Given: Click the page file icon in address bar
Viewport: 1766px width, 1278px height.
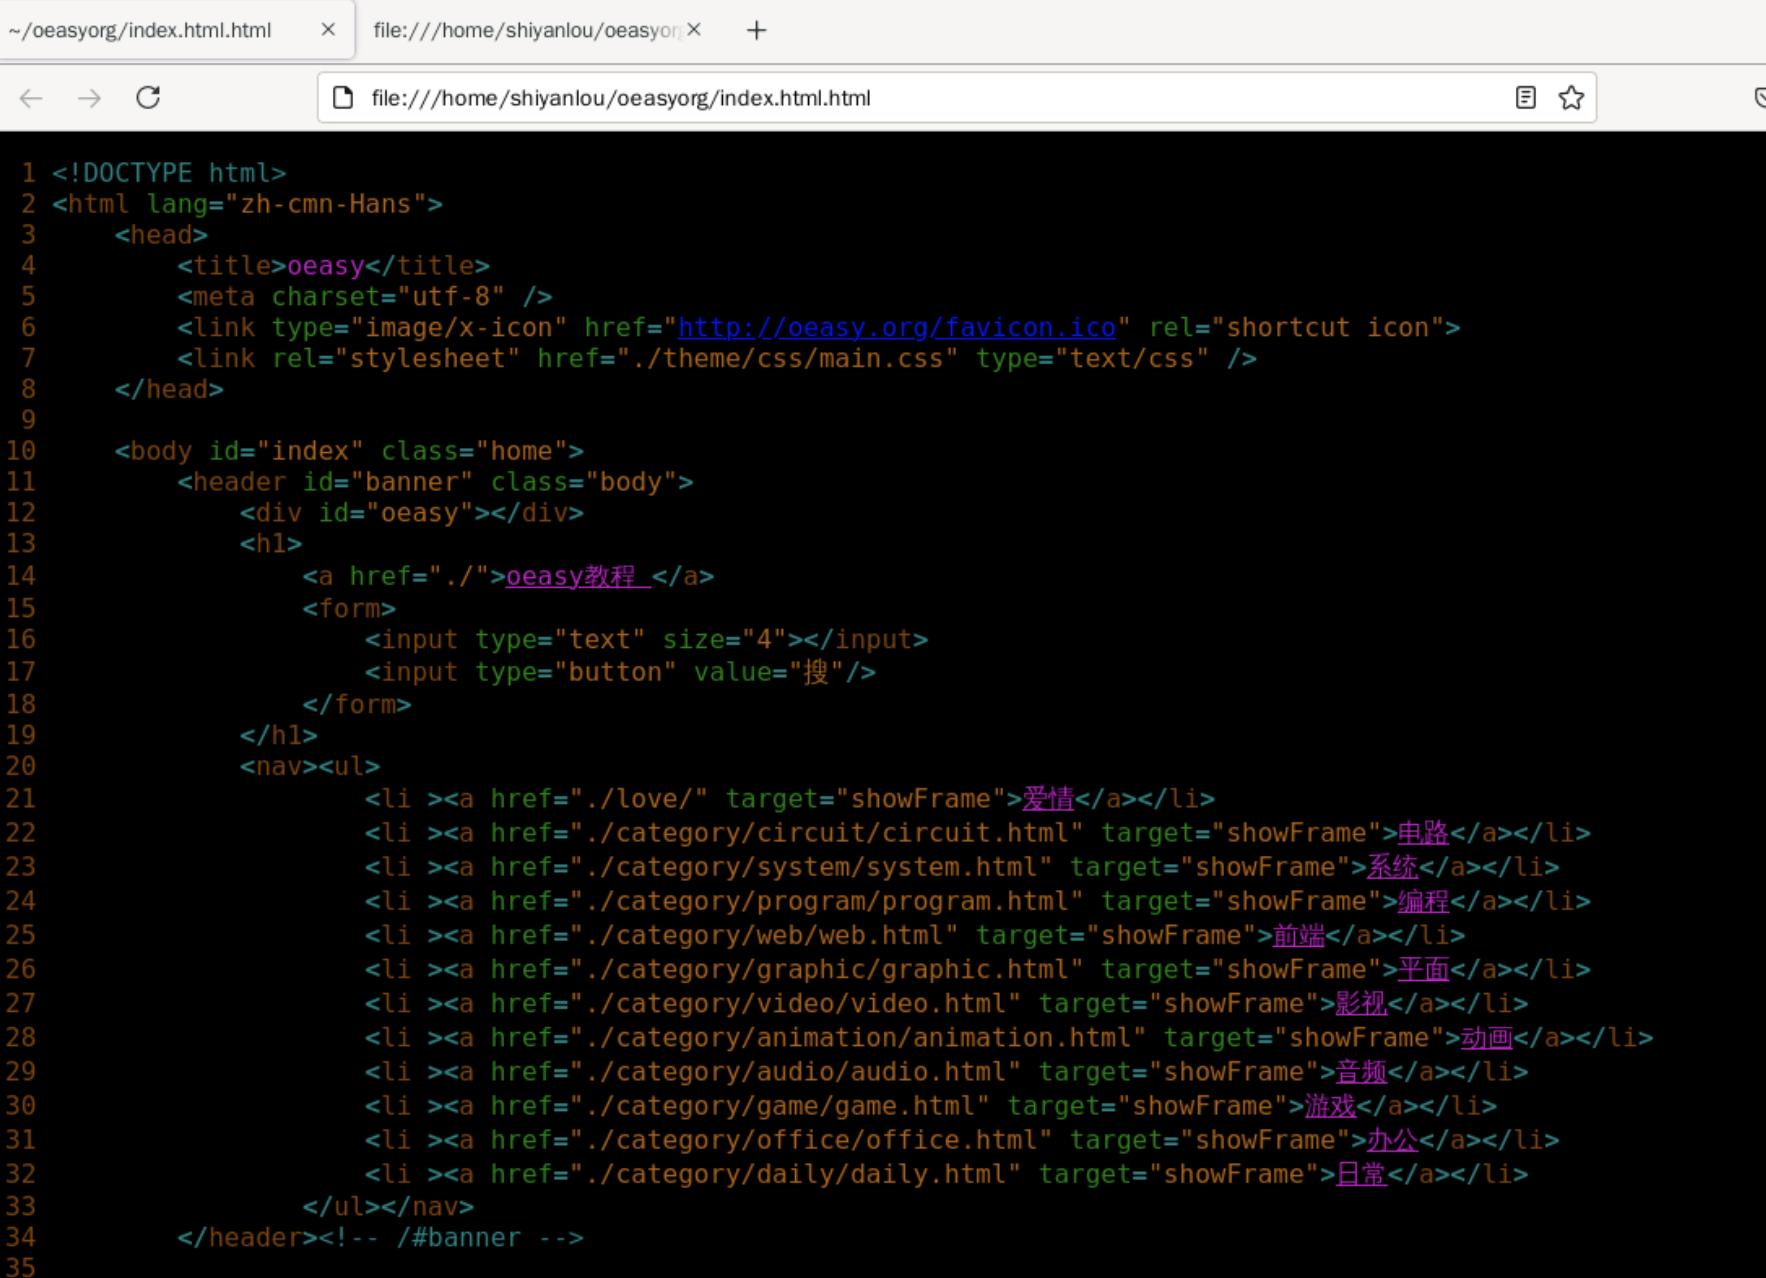Looking at the screenshot, I should point(343,97).
